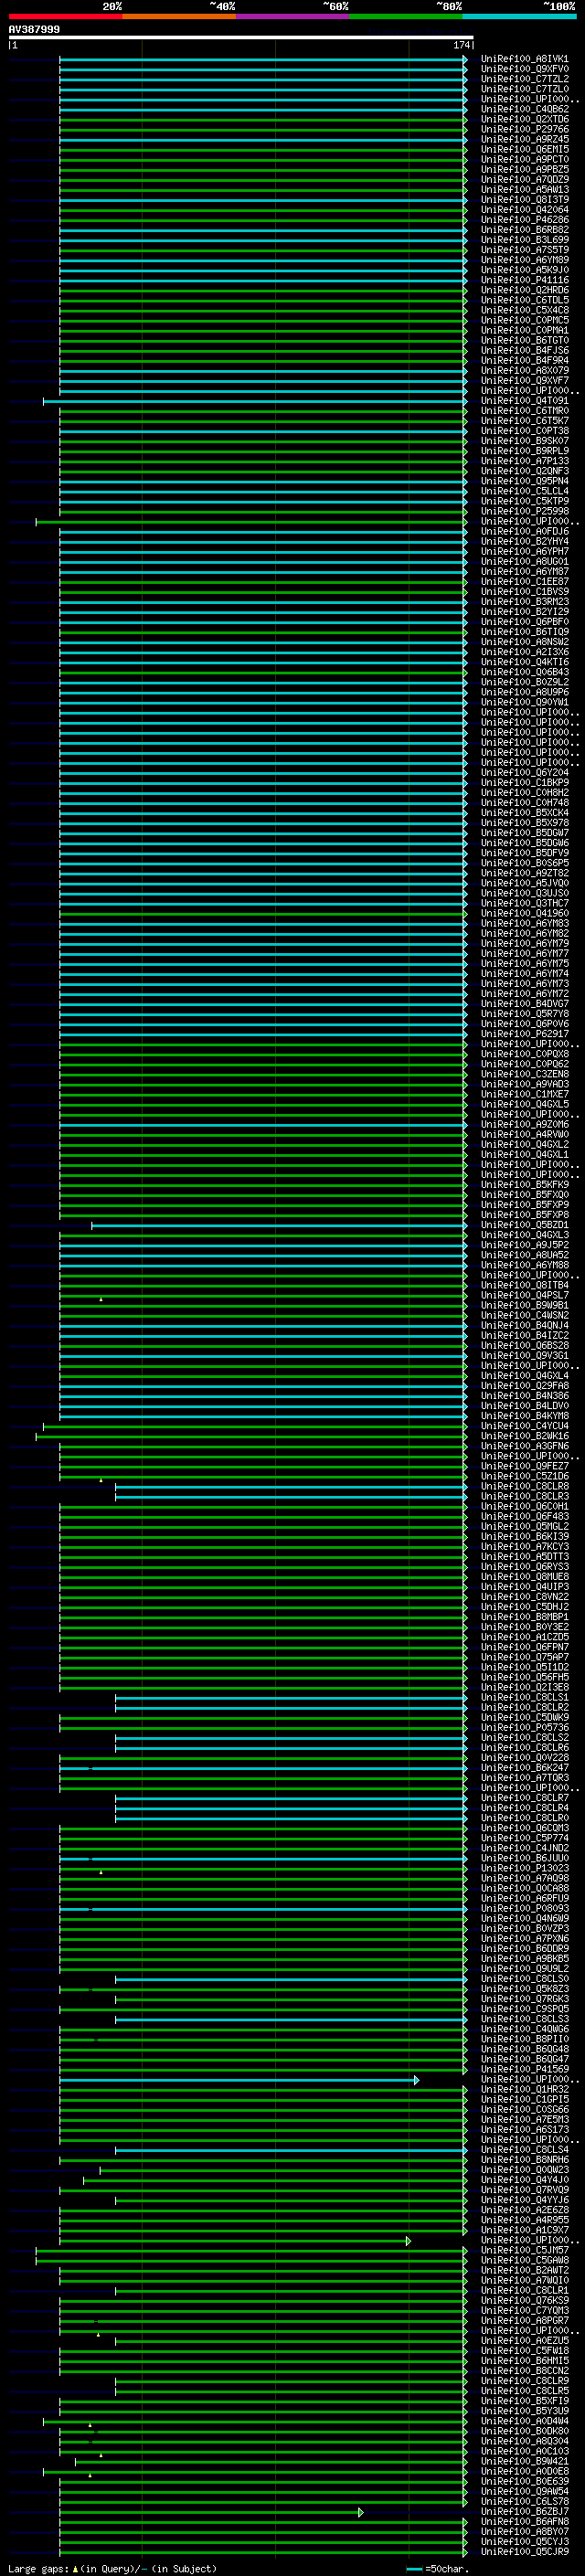Click the orange ~40% legend segment
Screen dimensions: 585x2576
click(x=178, y=16)
